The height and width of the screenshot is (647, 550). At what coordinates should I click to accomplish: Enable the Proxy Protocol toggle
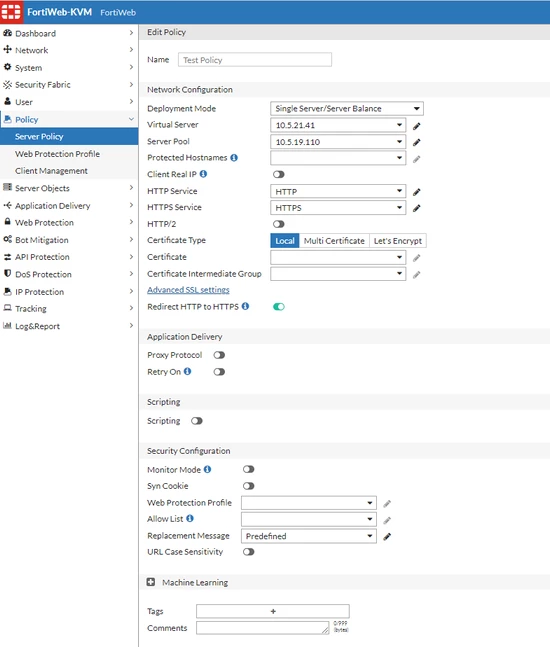coord(219,355)
